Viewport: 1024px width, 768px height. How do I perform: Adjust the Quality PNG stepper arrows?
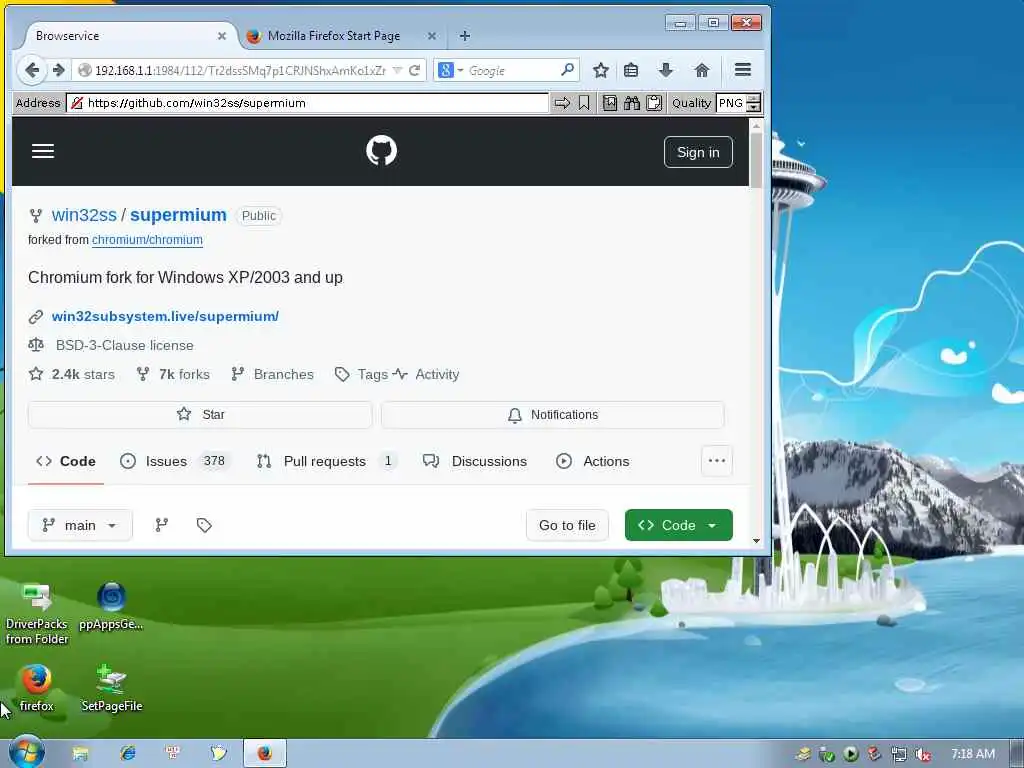[754, 103]
